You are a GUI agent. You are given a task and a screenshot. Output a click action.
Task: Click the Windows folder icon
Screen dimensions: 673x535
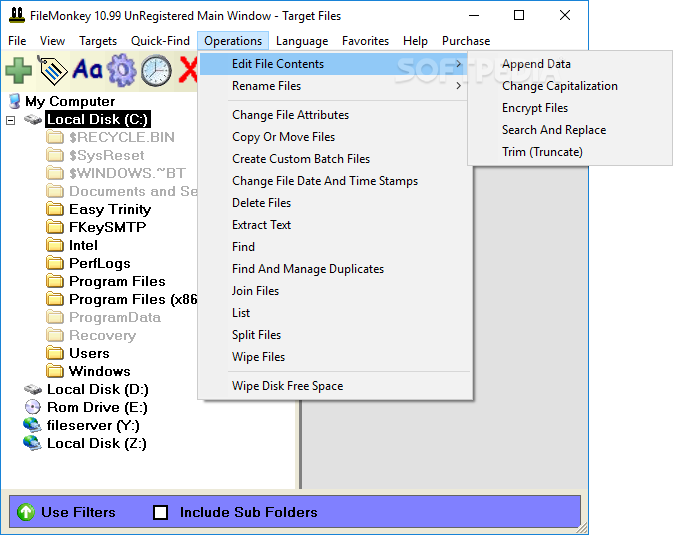pyautogui.click(x=55, y=371)
